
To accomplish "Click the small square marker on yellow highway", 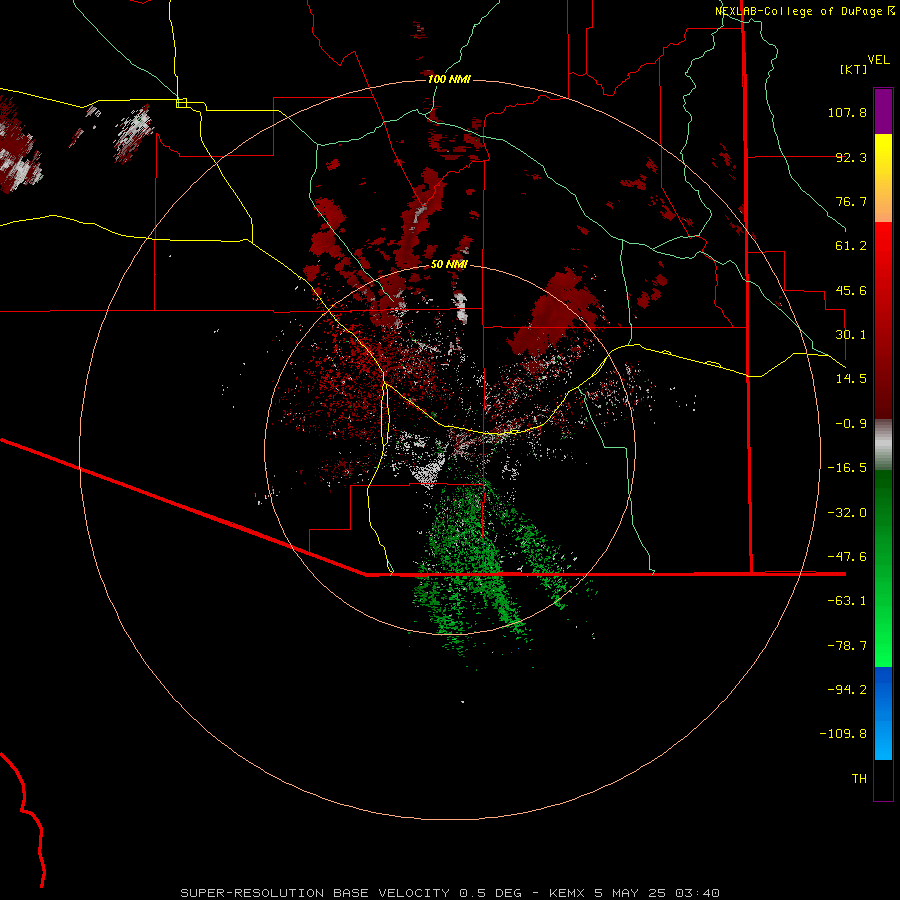I will (181, 103).
